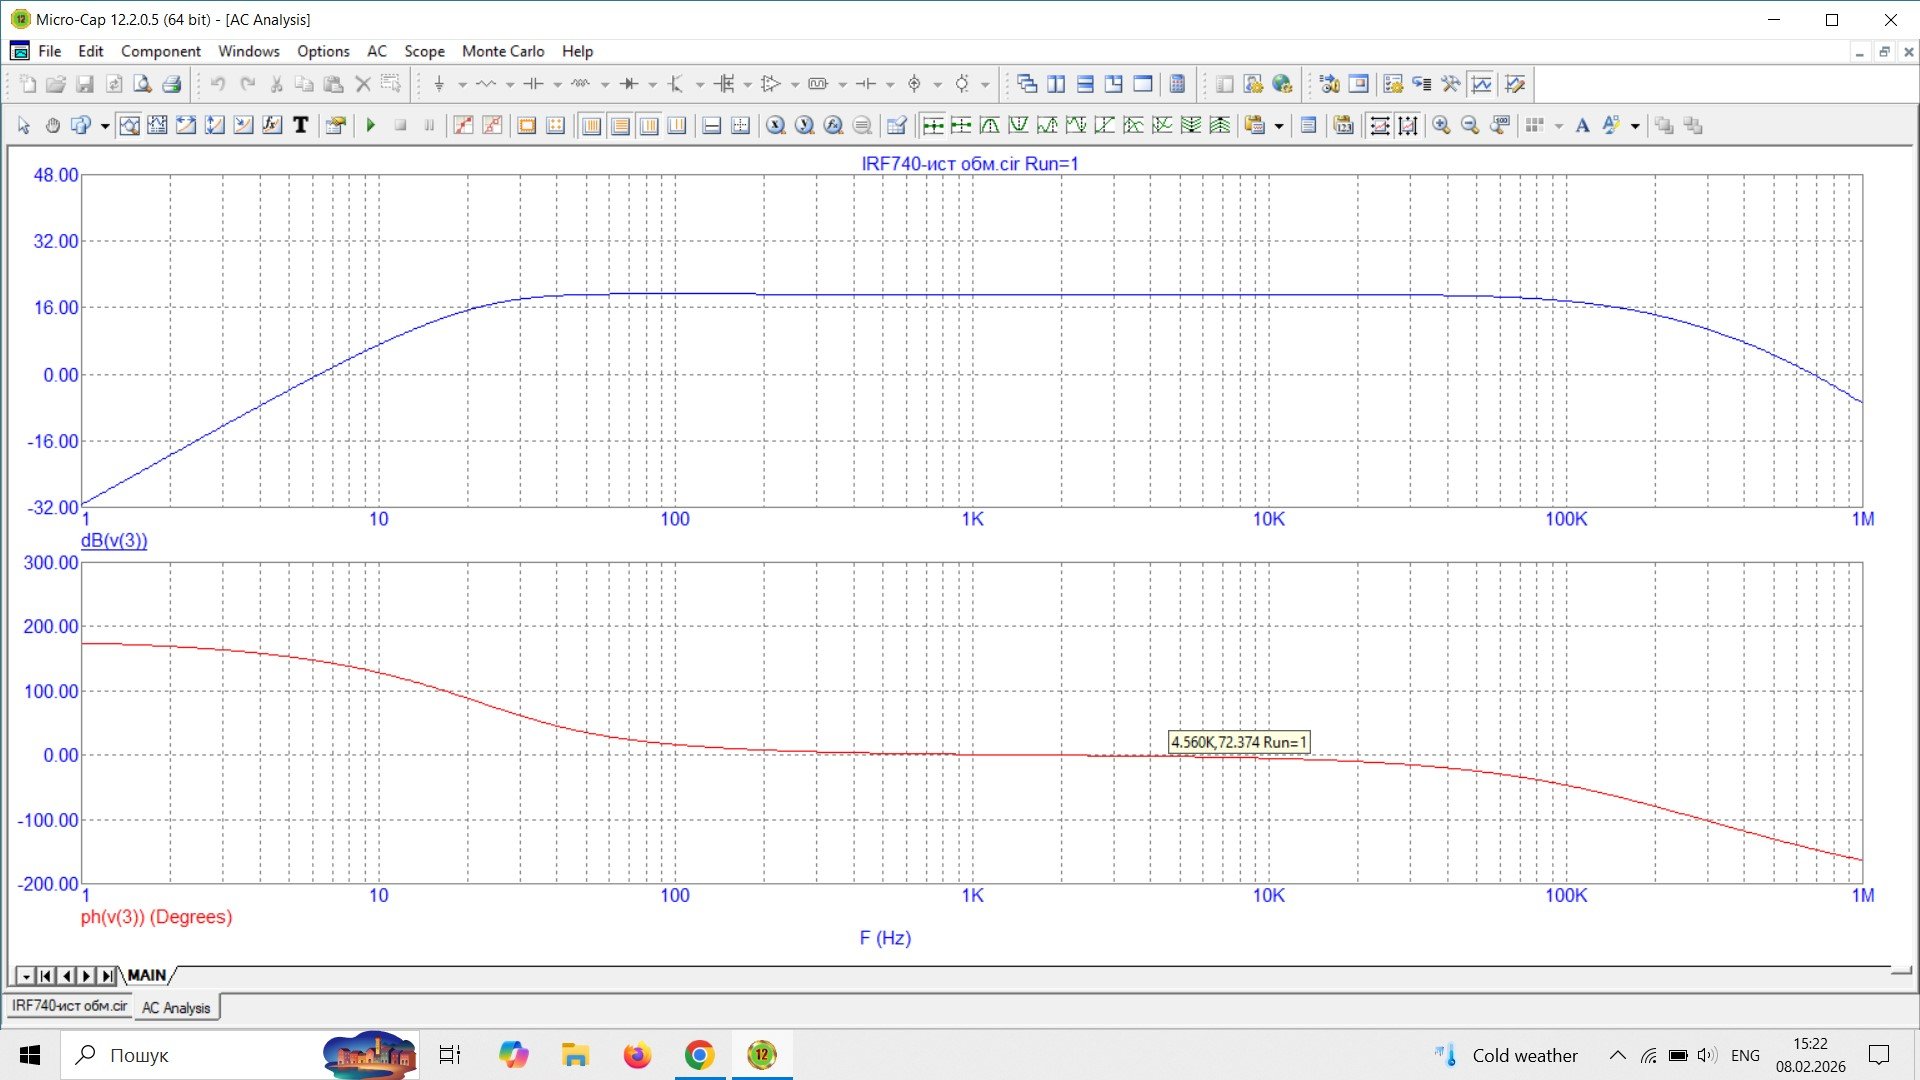Viewport: 1920px width, 1080px height.
Task: Open the clipboard paste dropdown arrow
Action: pos(1279,126)
